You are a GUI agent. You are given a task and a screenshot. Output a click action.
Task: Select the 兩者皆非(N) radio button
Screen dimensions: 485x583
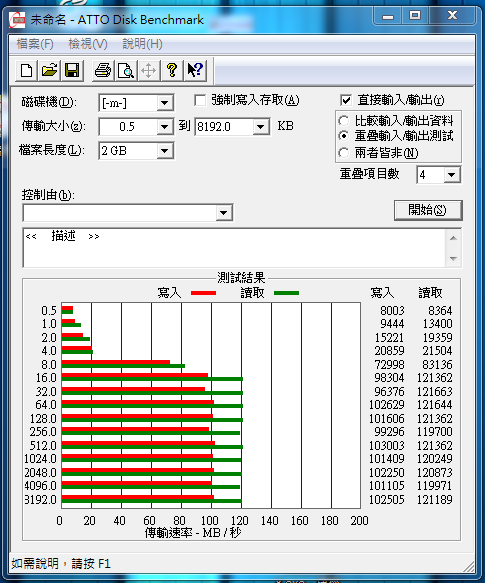pyautogui.click(x=344, y=152)
